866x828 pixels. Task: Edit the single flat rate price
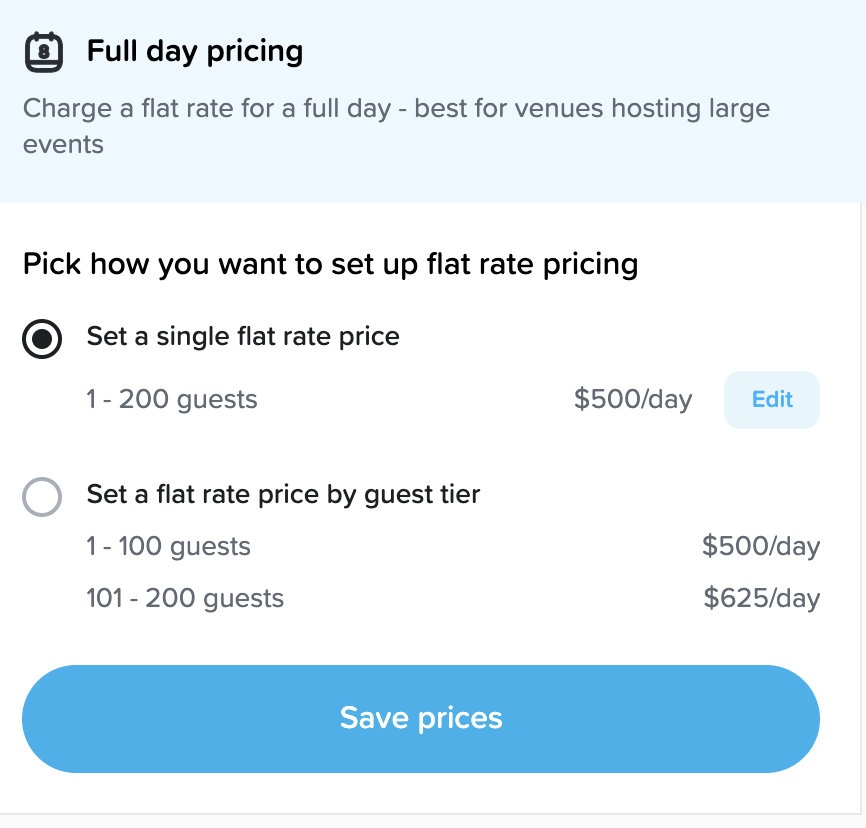tap(771, 400)
